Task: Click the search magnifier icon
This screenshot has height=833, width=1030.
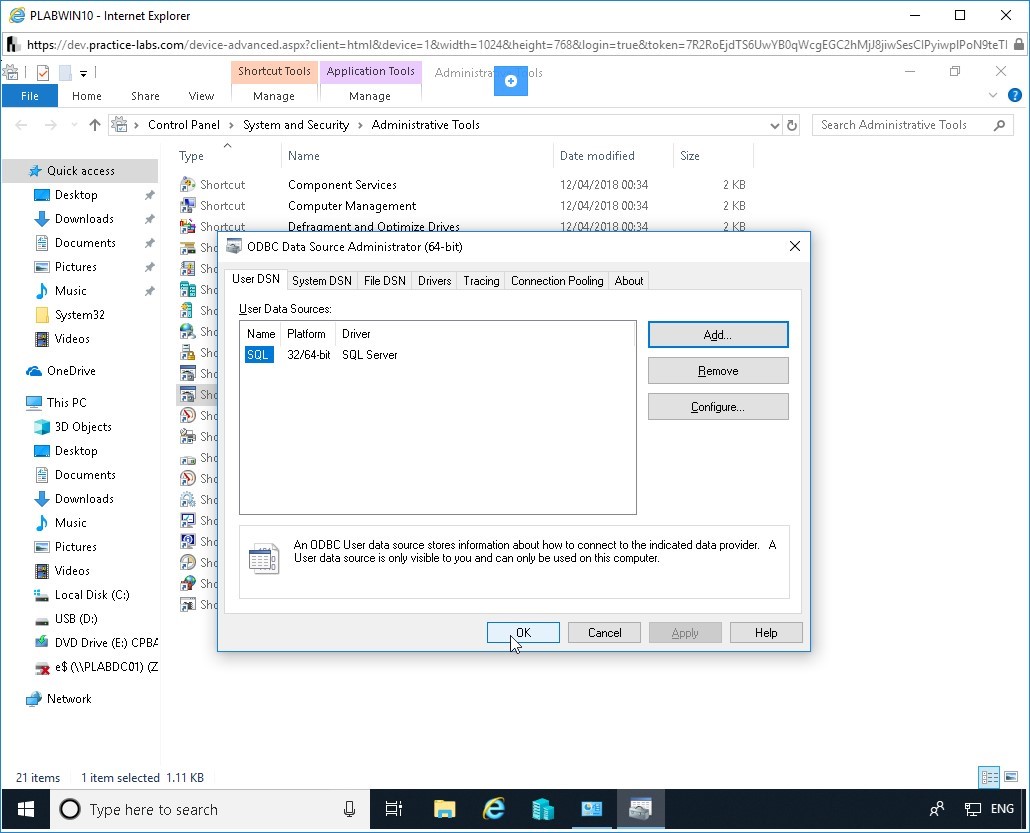Action: (999, 125)
